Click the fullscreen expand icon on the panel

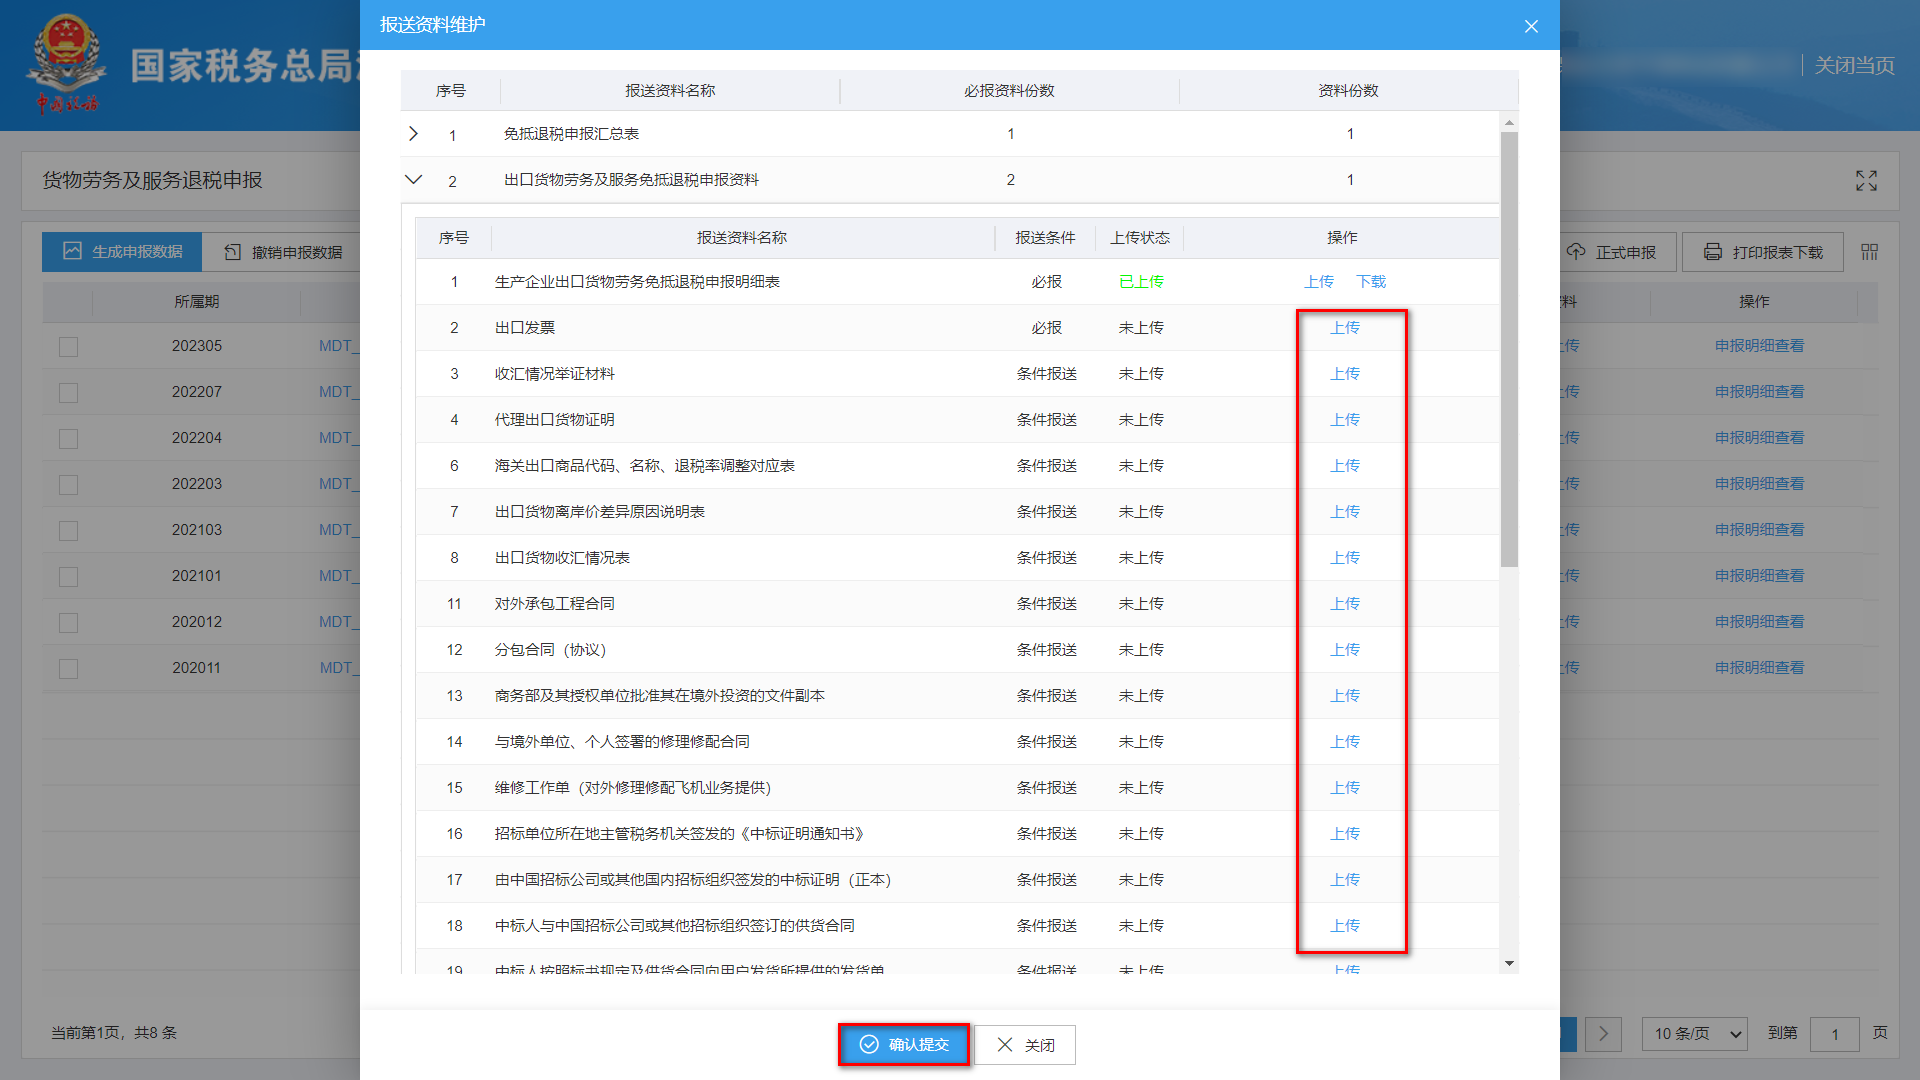click(x=1866, y=181)
